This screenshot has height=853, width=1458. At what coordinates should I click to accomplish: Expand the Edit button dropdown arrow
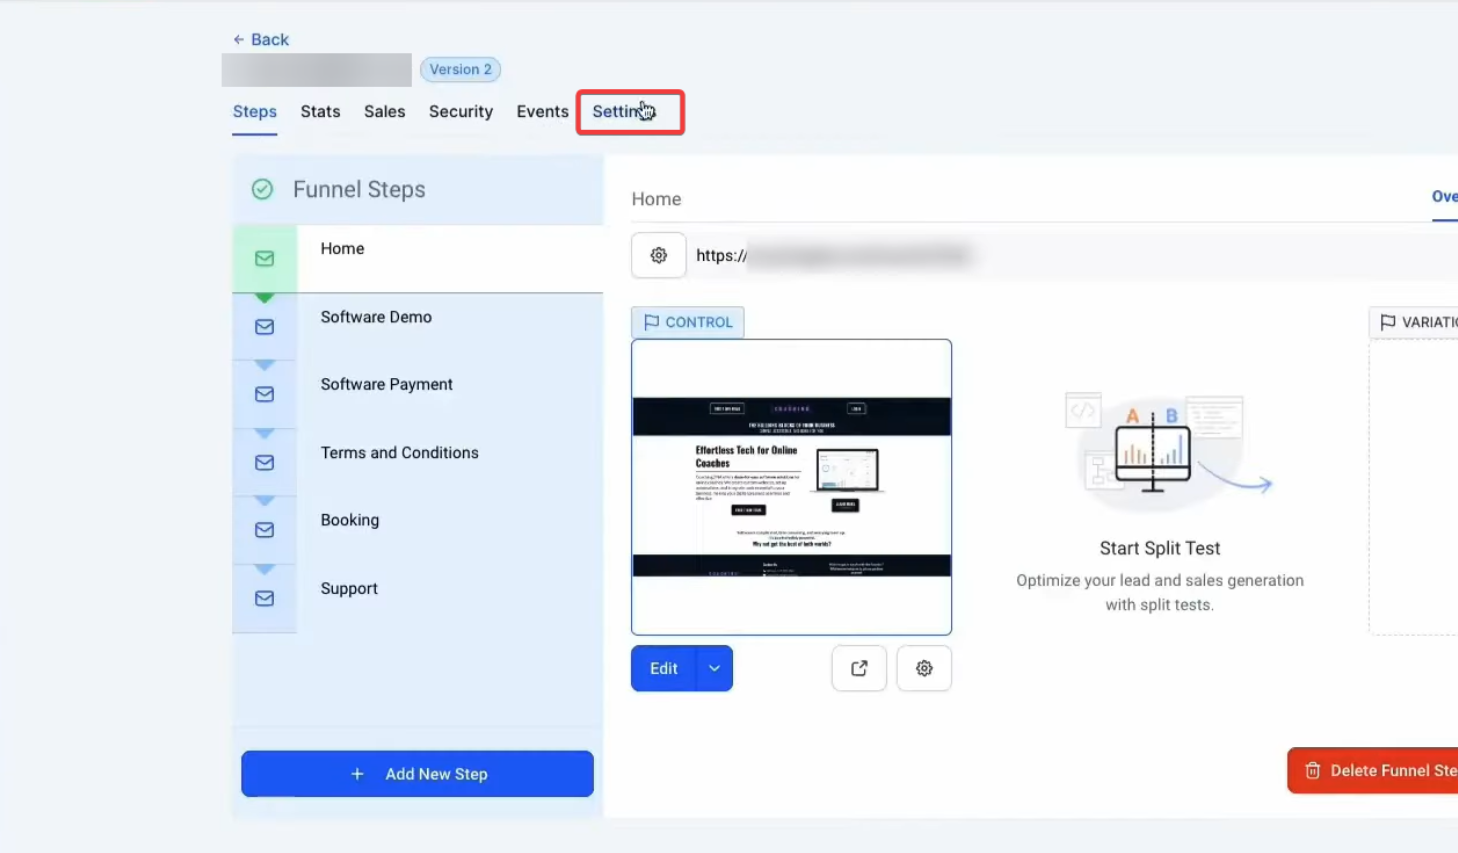714,668
